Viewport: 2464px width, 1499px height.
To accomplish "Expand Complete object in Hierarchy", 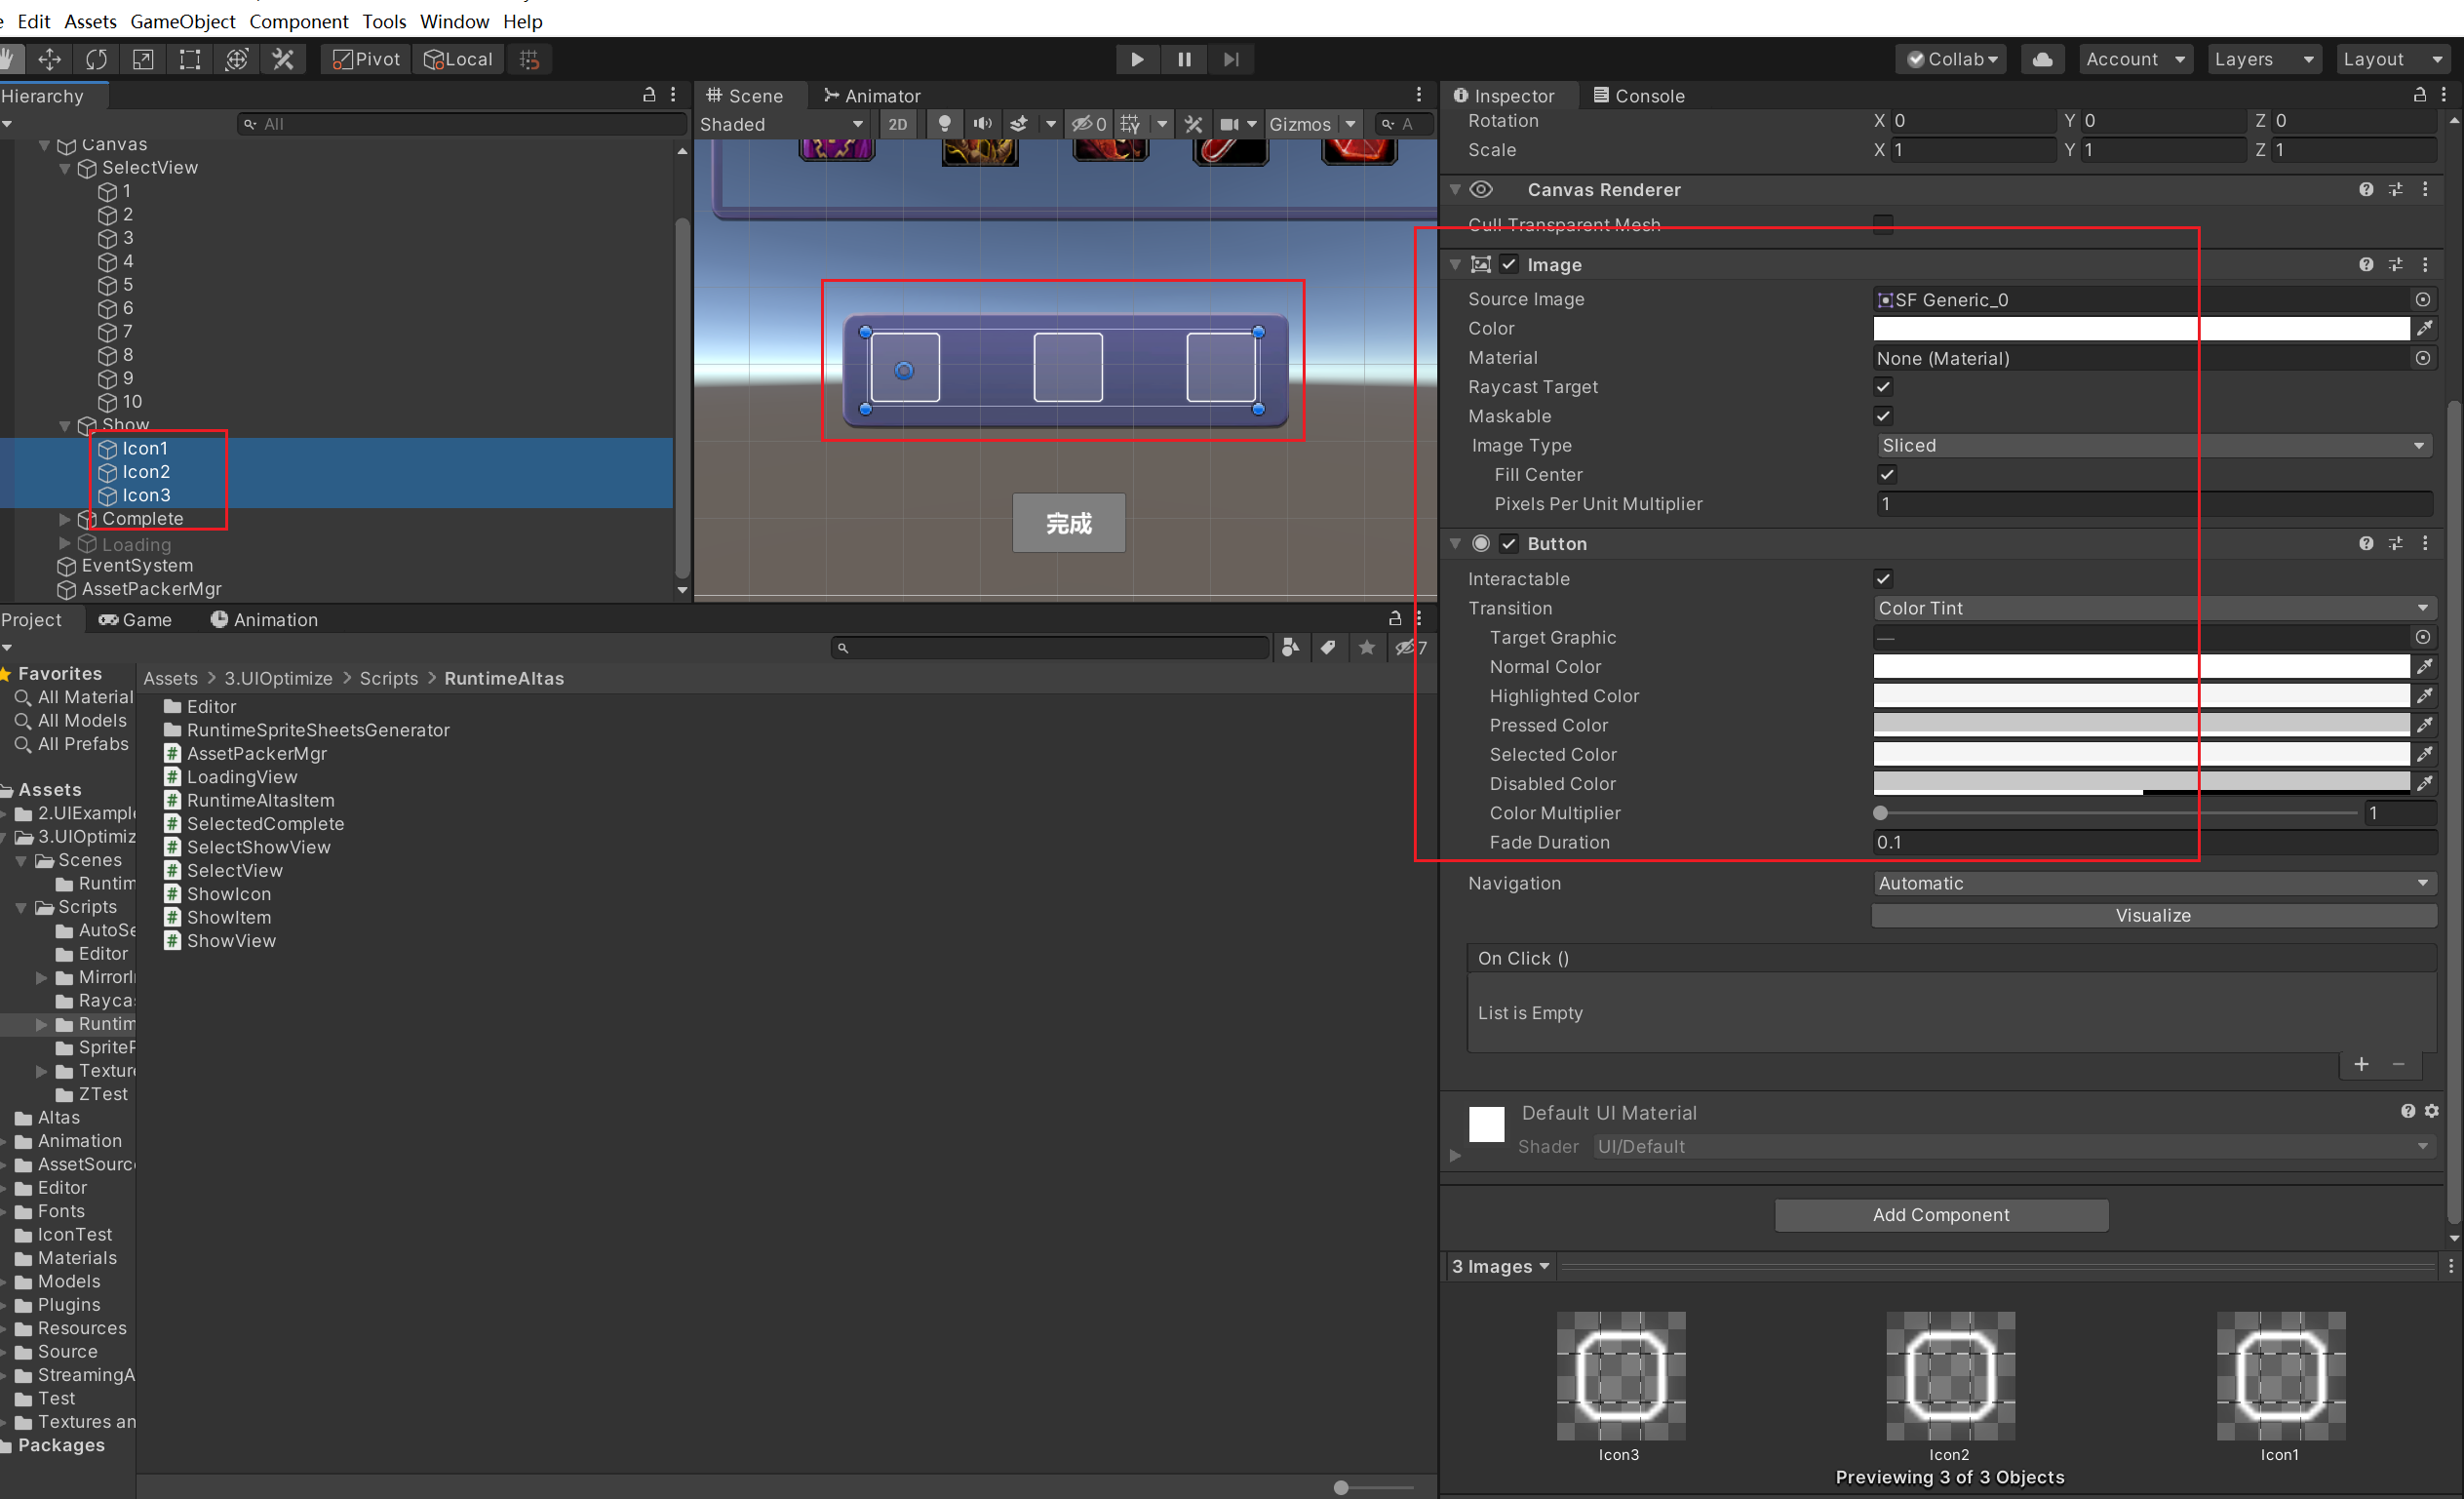I will pos(65,519).
